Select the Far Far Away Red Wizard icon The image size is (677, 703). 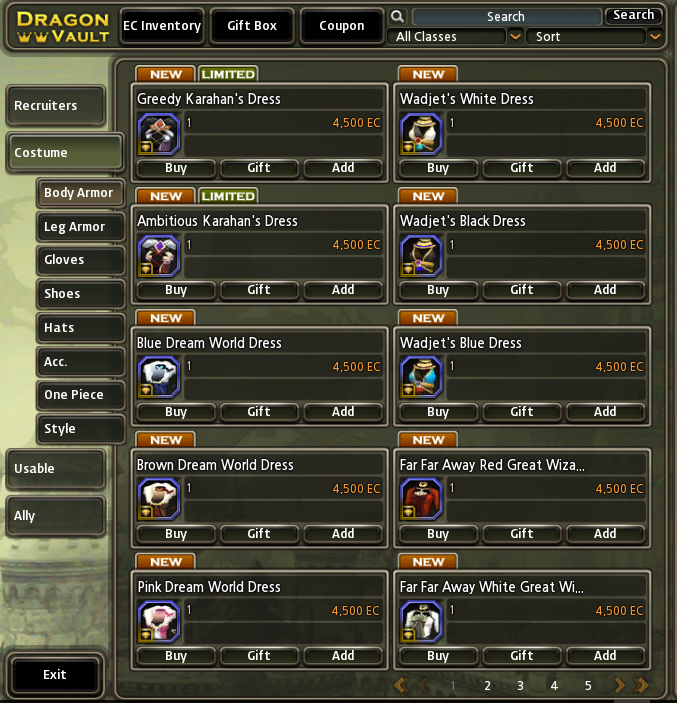[x=421, y=499]
